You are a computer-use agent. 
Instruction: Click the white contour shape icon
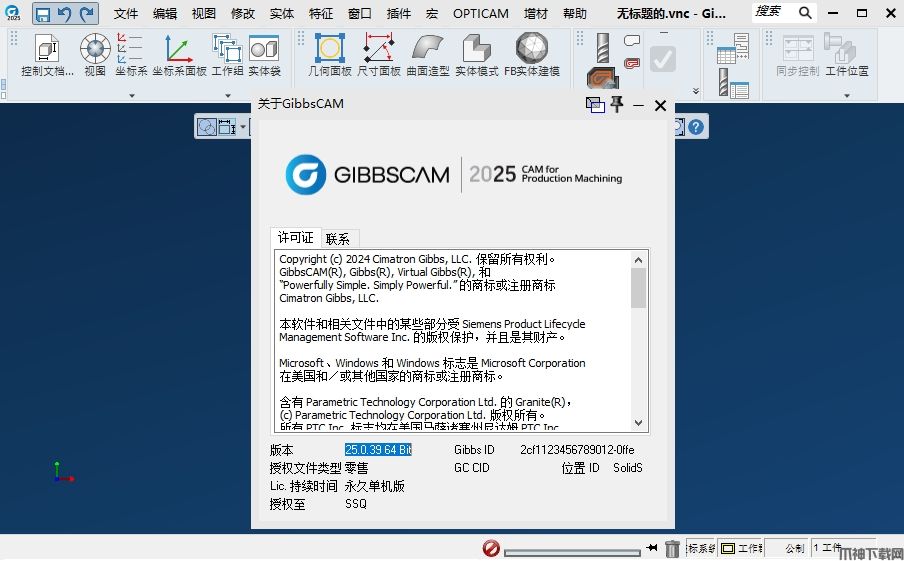click(x=632, y=40)
